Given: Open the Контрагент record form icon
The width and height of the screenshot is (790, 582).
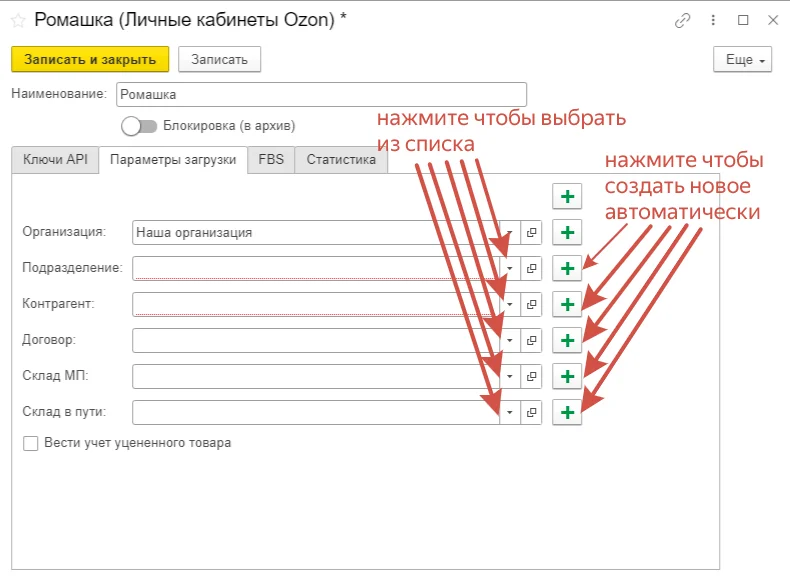Looking at the screenshot, I should pyautogui.click(x=532, y=304).
